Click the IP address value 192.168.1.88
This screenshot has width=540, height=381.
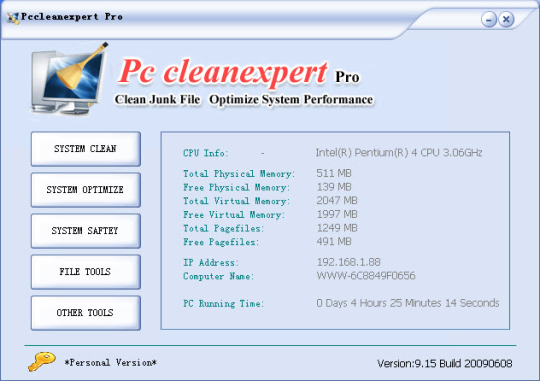tap(349, 262)
